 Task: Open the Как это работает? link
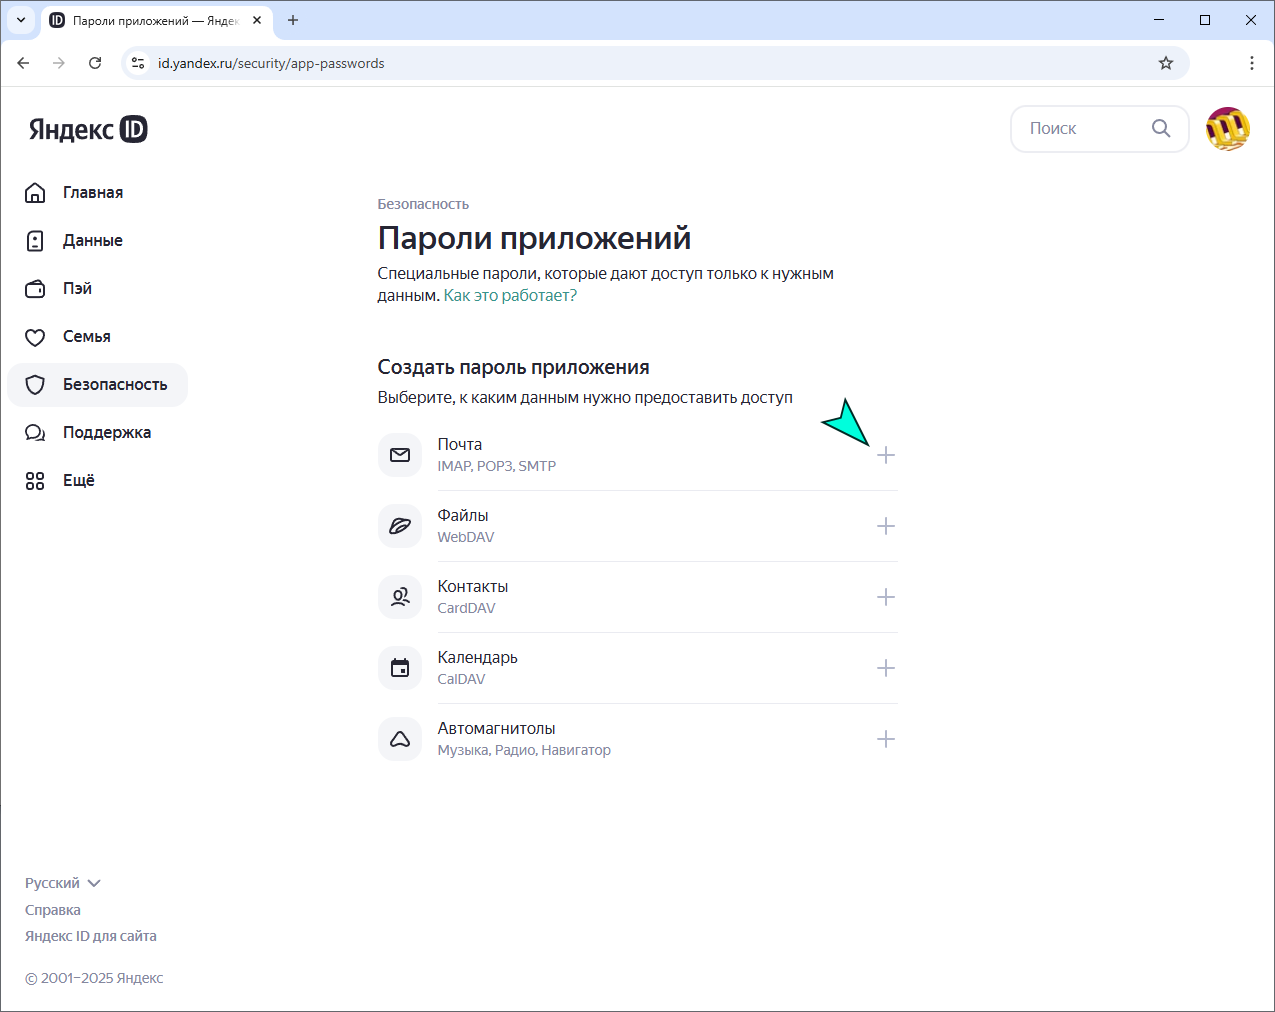tap(512, 295)
